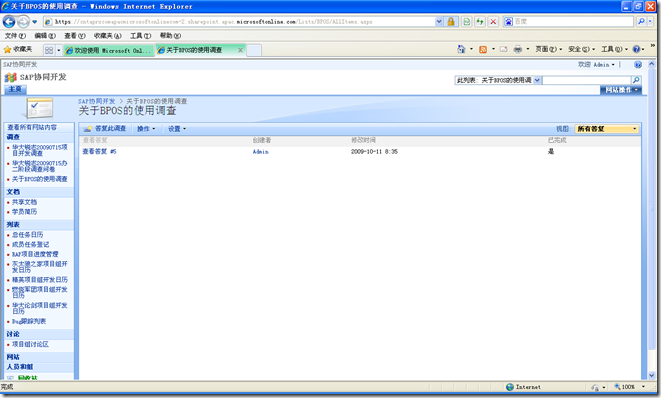
Task: Open 学员简历 sidebar link
Action: 24,212
